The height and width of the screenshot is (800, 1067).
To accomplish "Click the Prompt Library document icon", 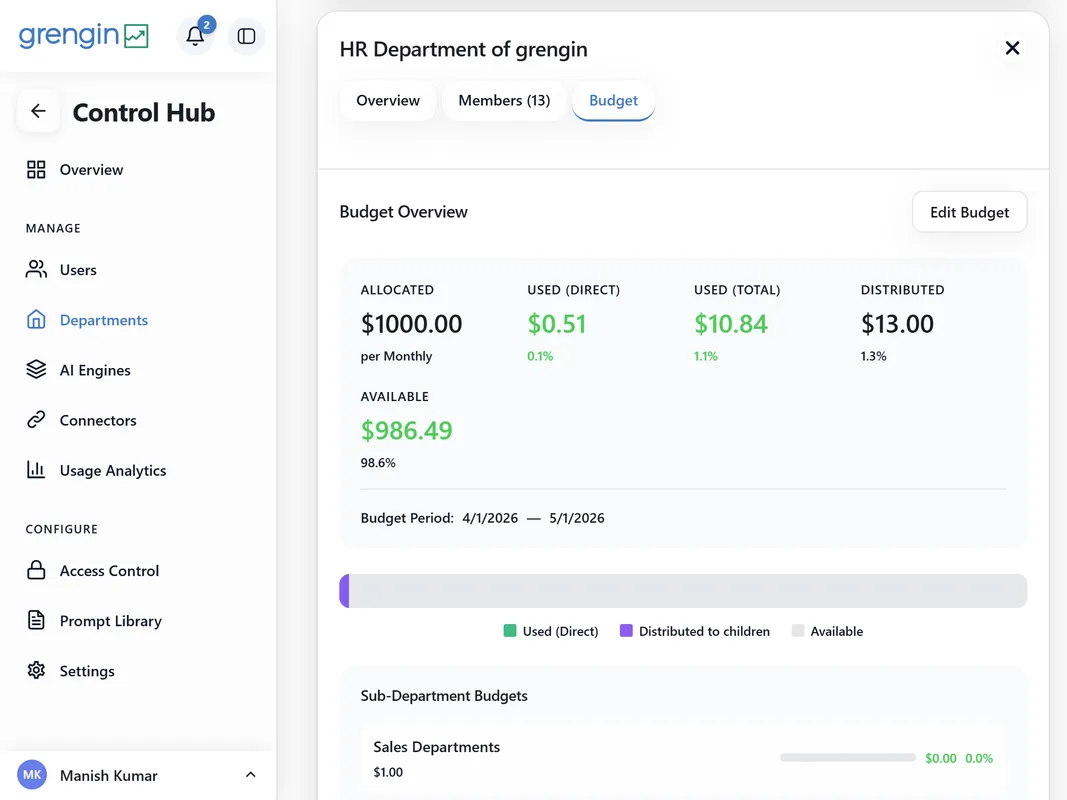I will coord(36,620).
